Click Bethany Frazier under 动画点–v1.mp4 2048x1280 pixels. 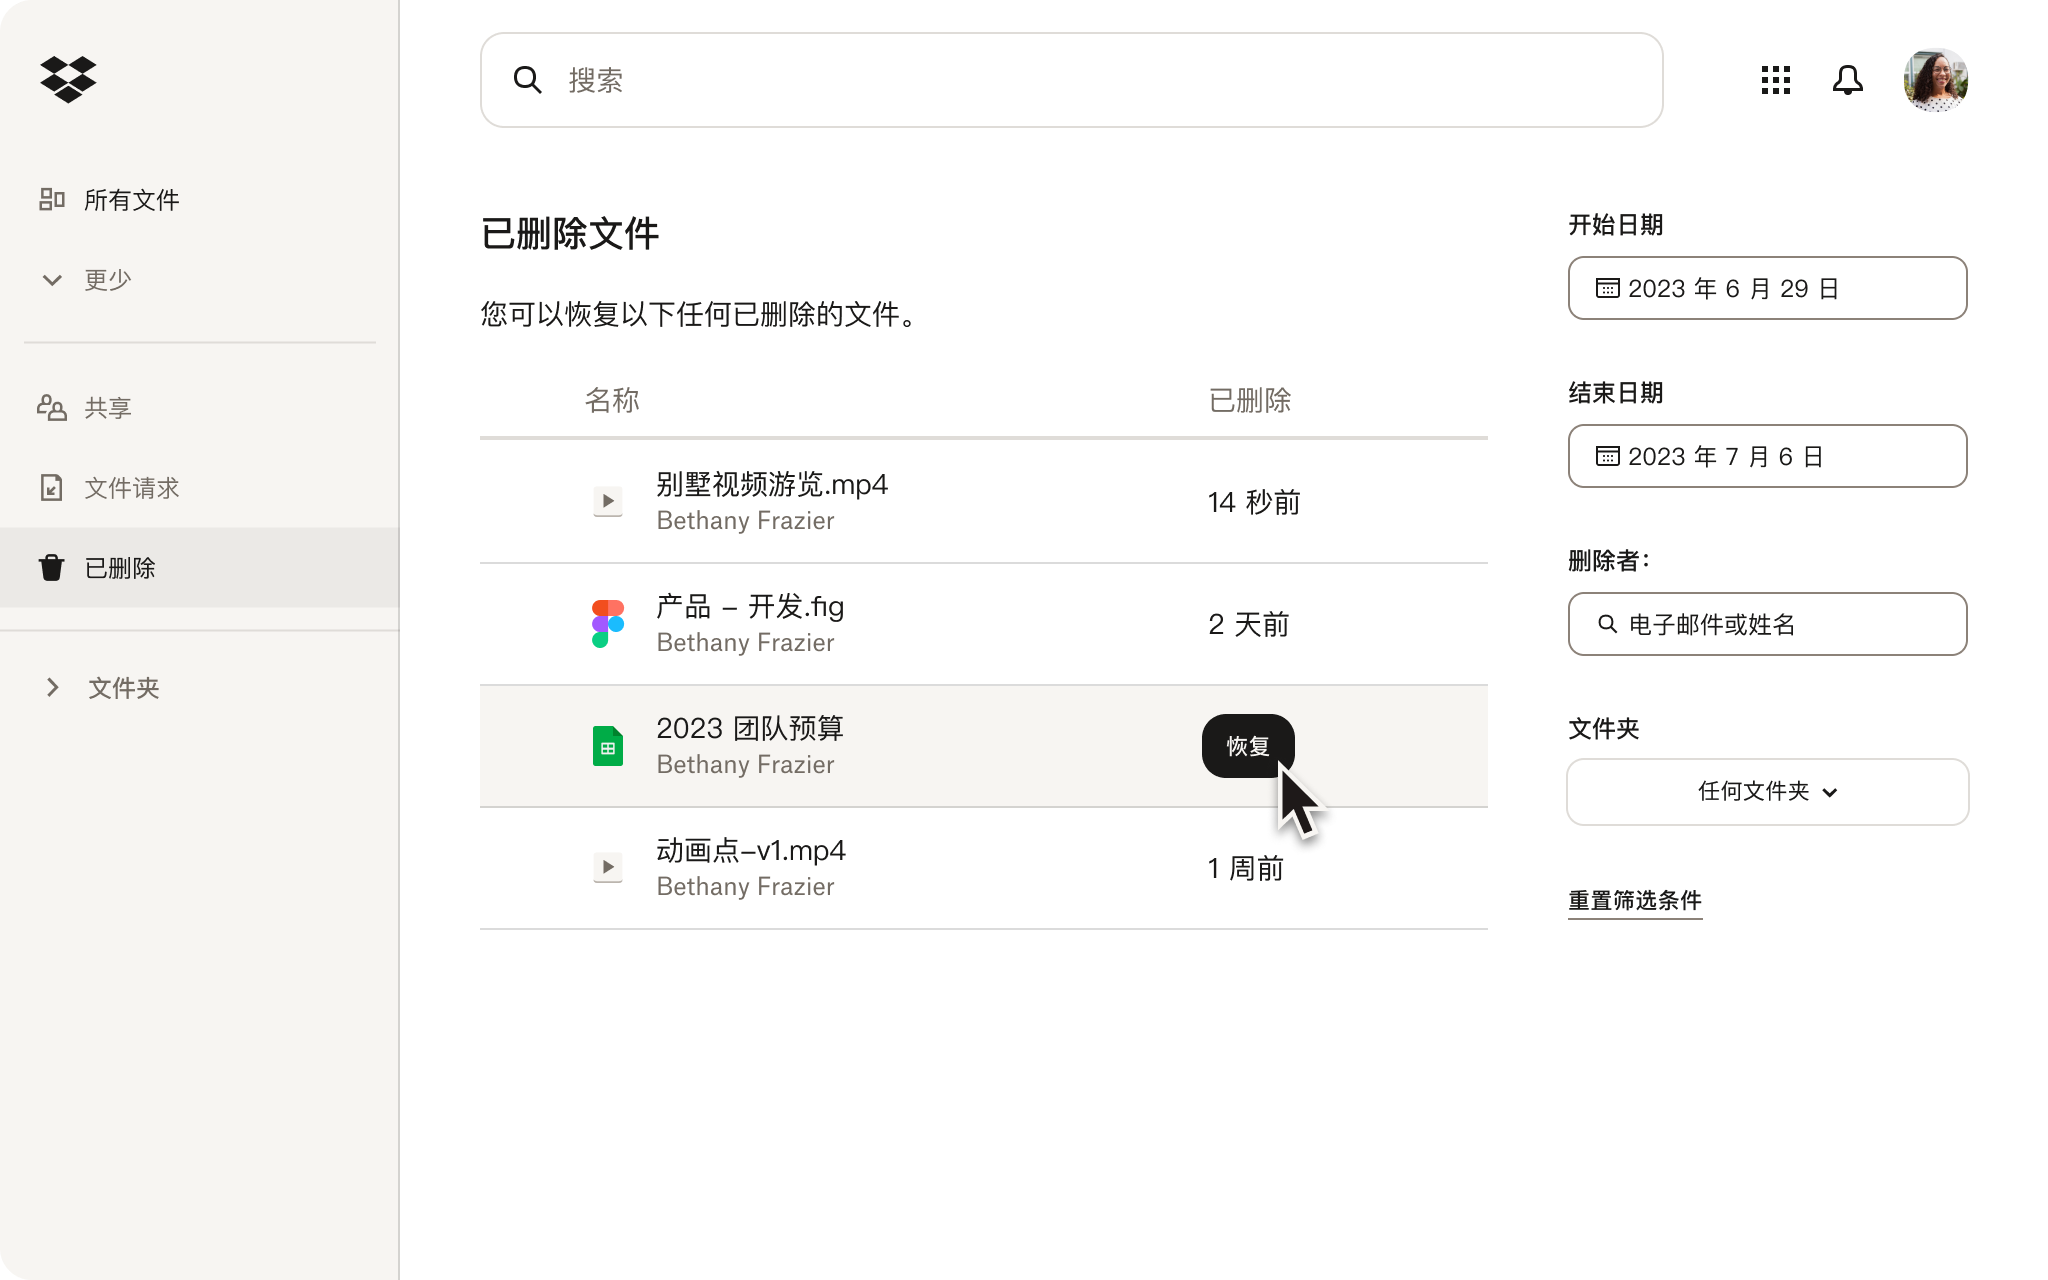pos(745,887)
